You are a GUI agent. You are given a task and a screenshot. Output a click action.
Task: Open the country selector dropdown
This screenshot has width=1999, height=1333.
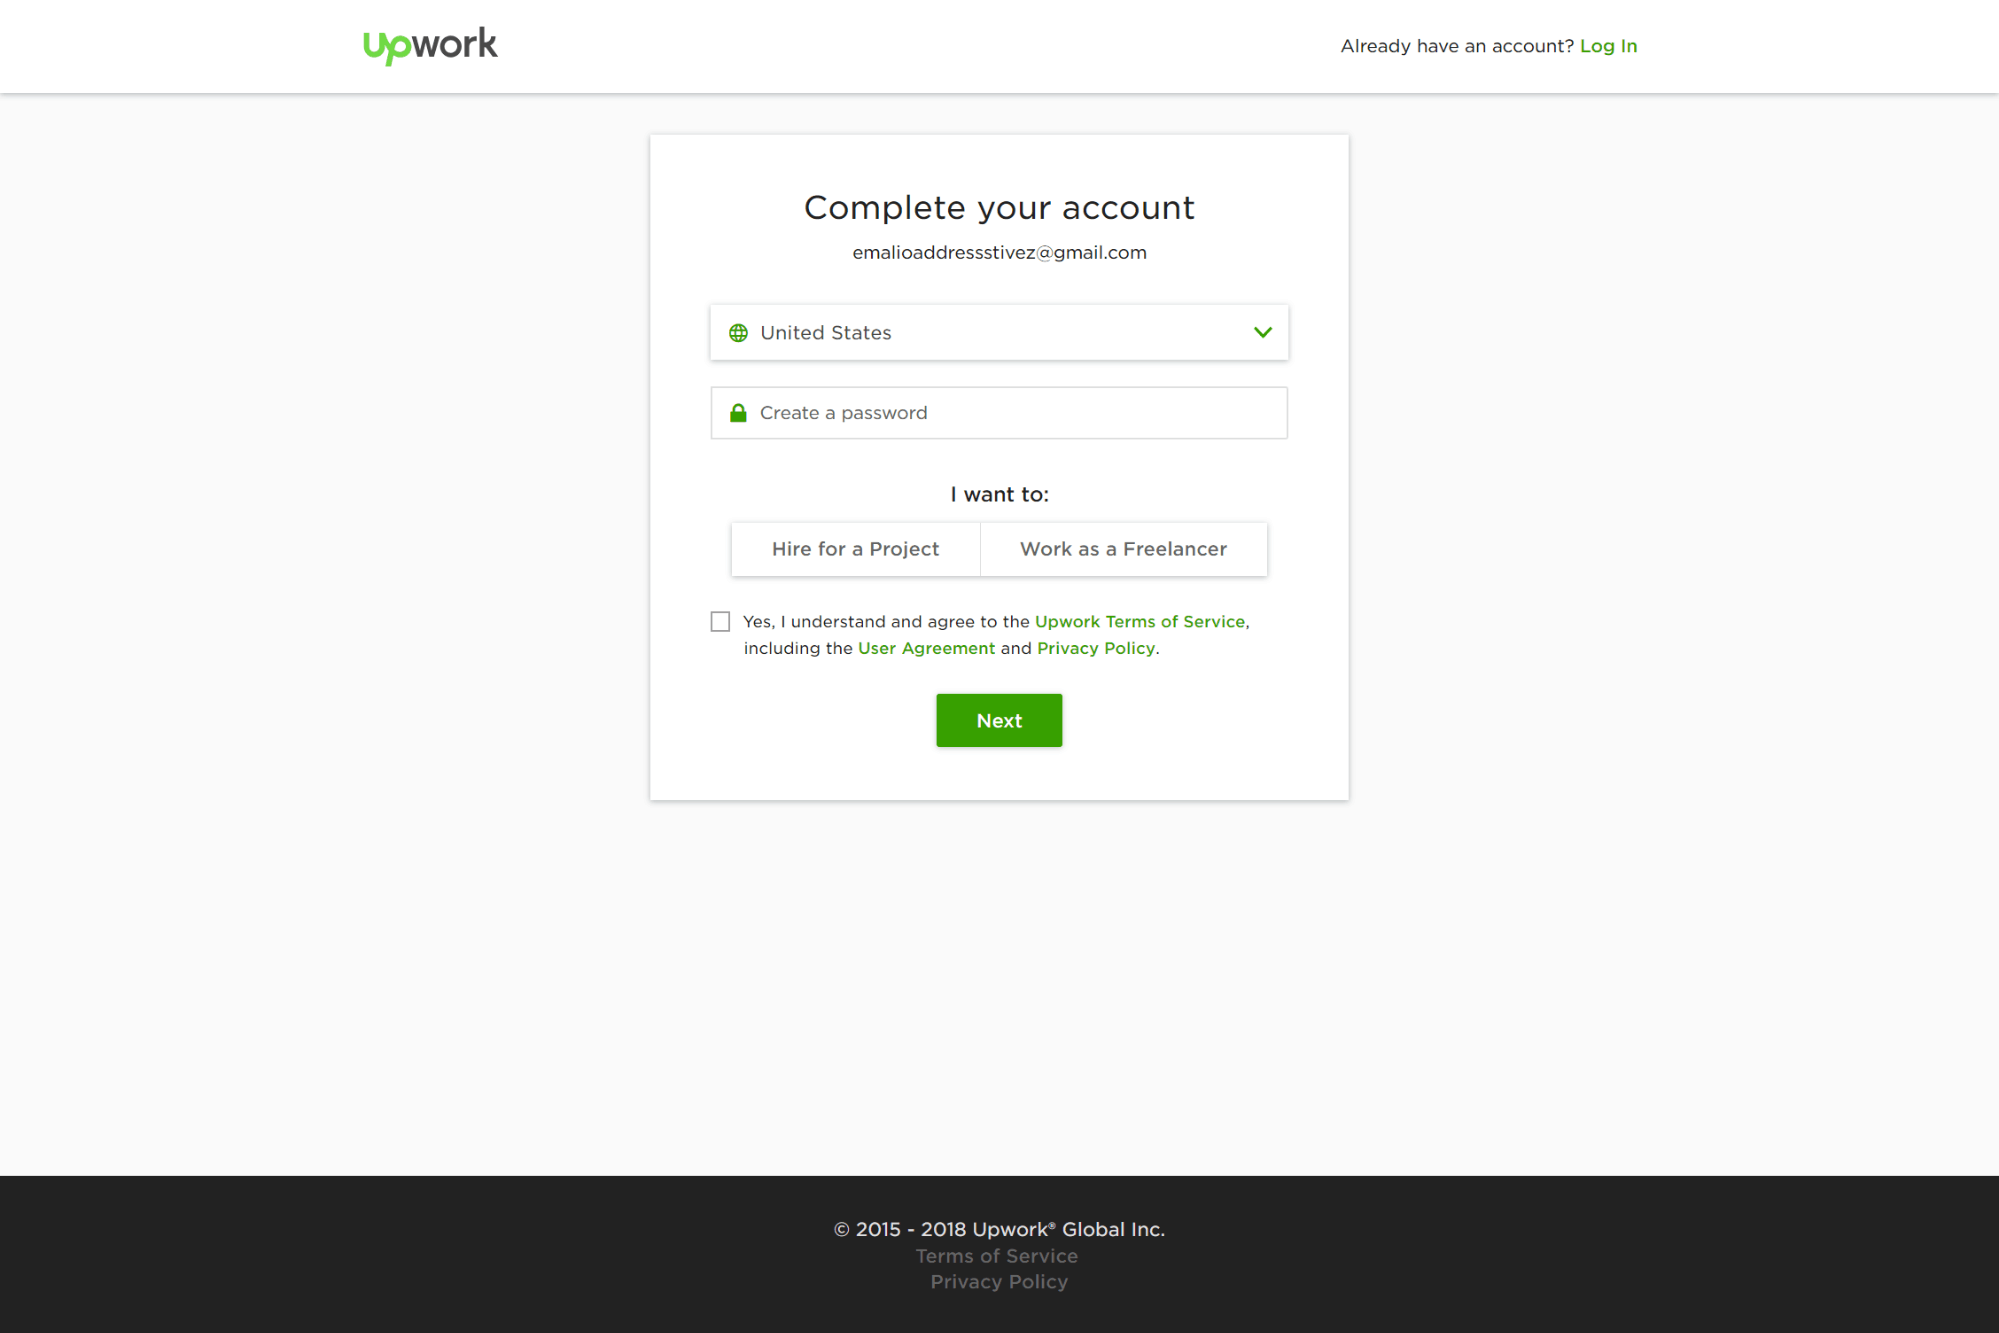(x=1000, y=330)
